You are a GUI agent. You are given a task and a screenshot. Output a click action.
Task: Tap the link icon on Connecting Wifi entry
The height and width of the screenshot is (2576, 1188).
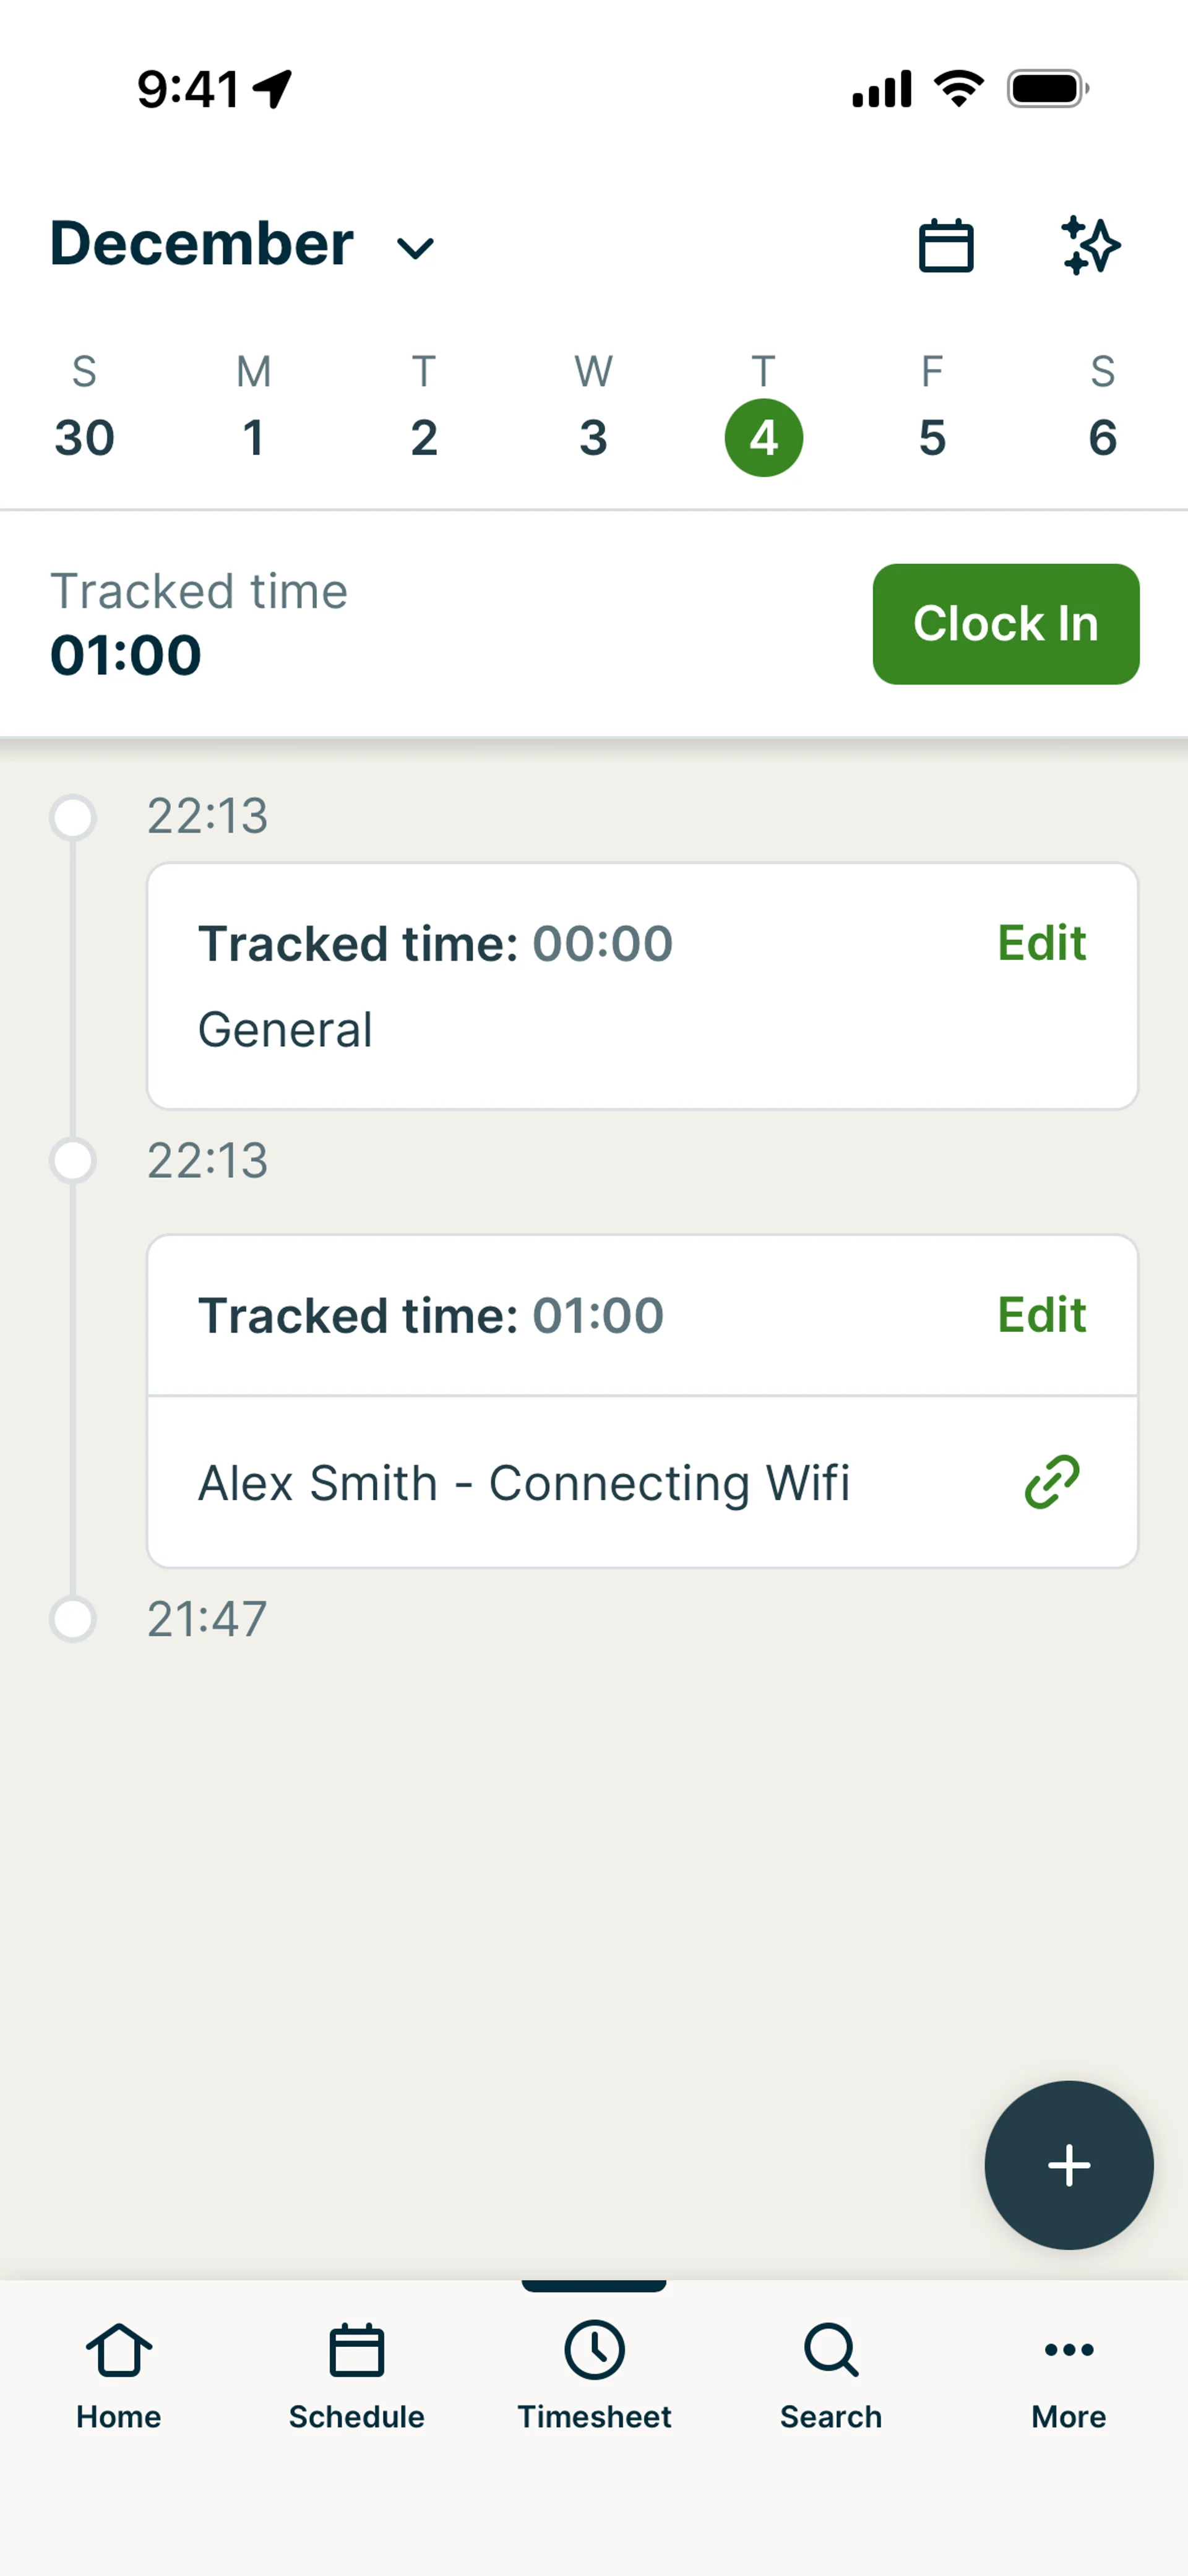(1052, 1481)
